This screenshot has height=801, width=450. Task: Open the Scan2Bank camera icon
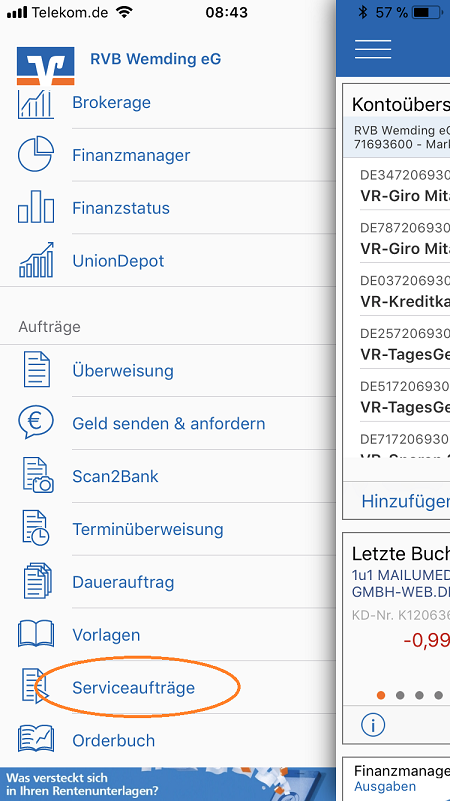pyautogui.click(x=38, y=476)
